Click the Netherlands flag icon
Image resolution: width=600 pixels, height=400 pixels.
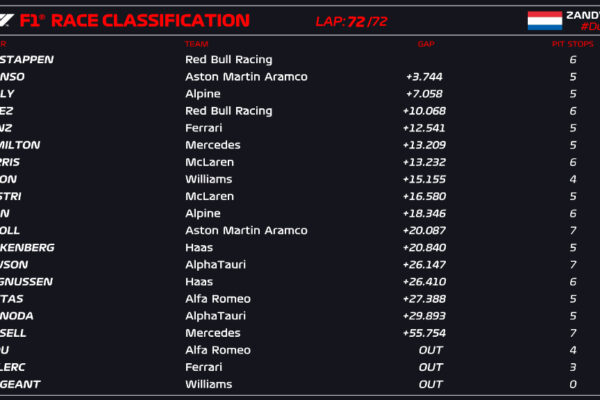(x=545, y=20)
